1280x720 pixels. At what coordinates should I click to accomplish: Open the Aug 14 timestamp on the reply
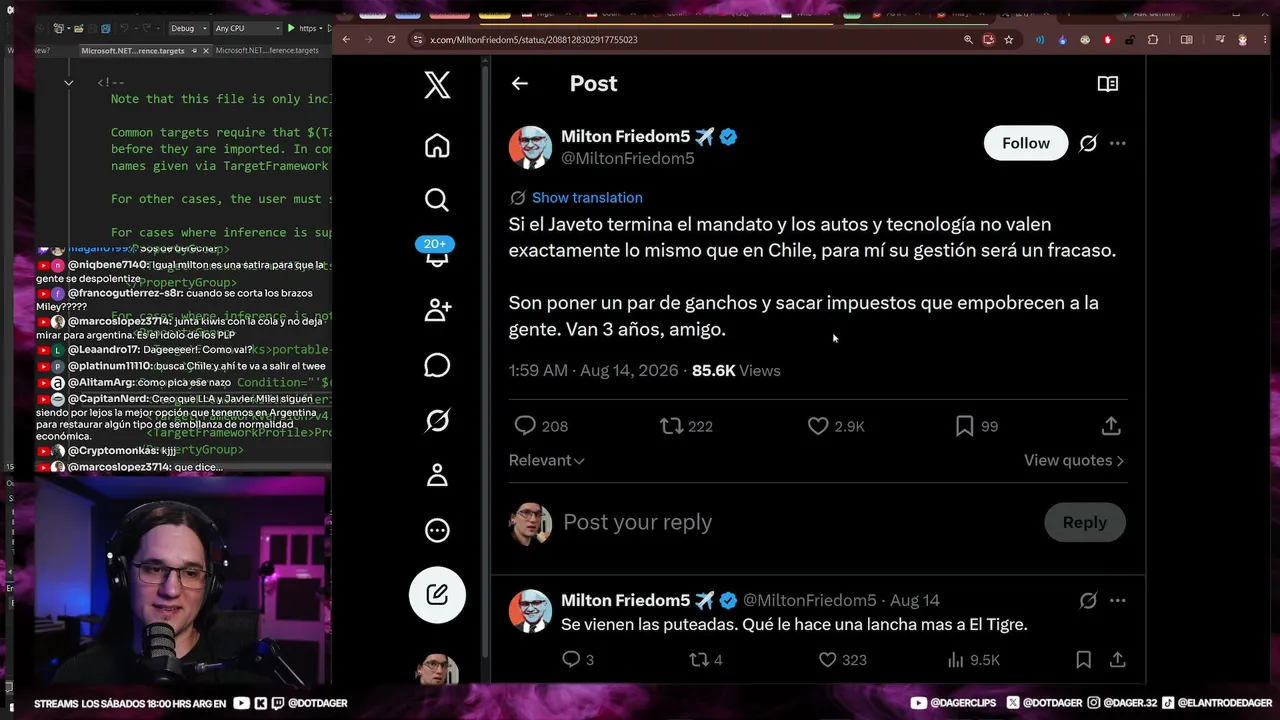tap(915, 600)
